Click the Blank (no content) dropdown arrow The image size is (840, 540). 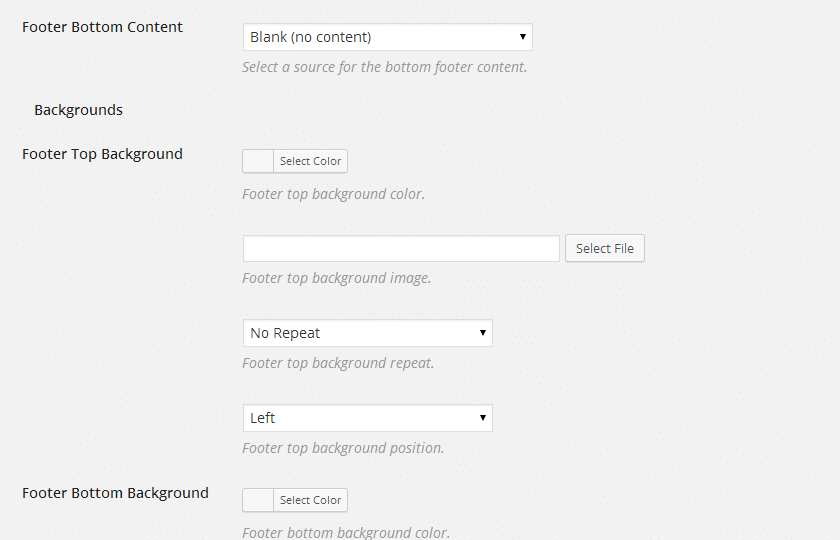522,37
